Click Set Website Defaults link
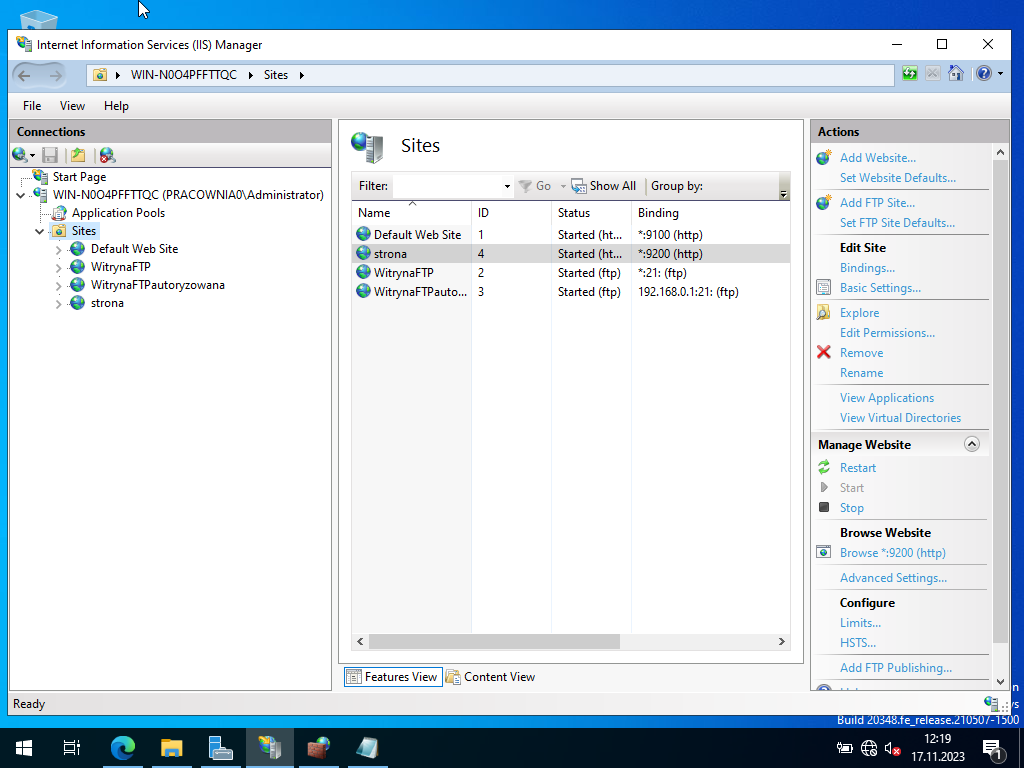Image resolution: width=1024 pixels, height=768 pixels. click(x=898, y=178)
